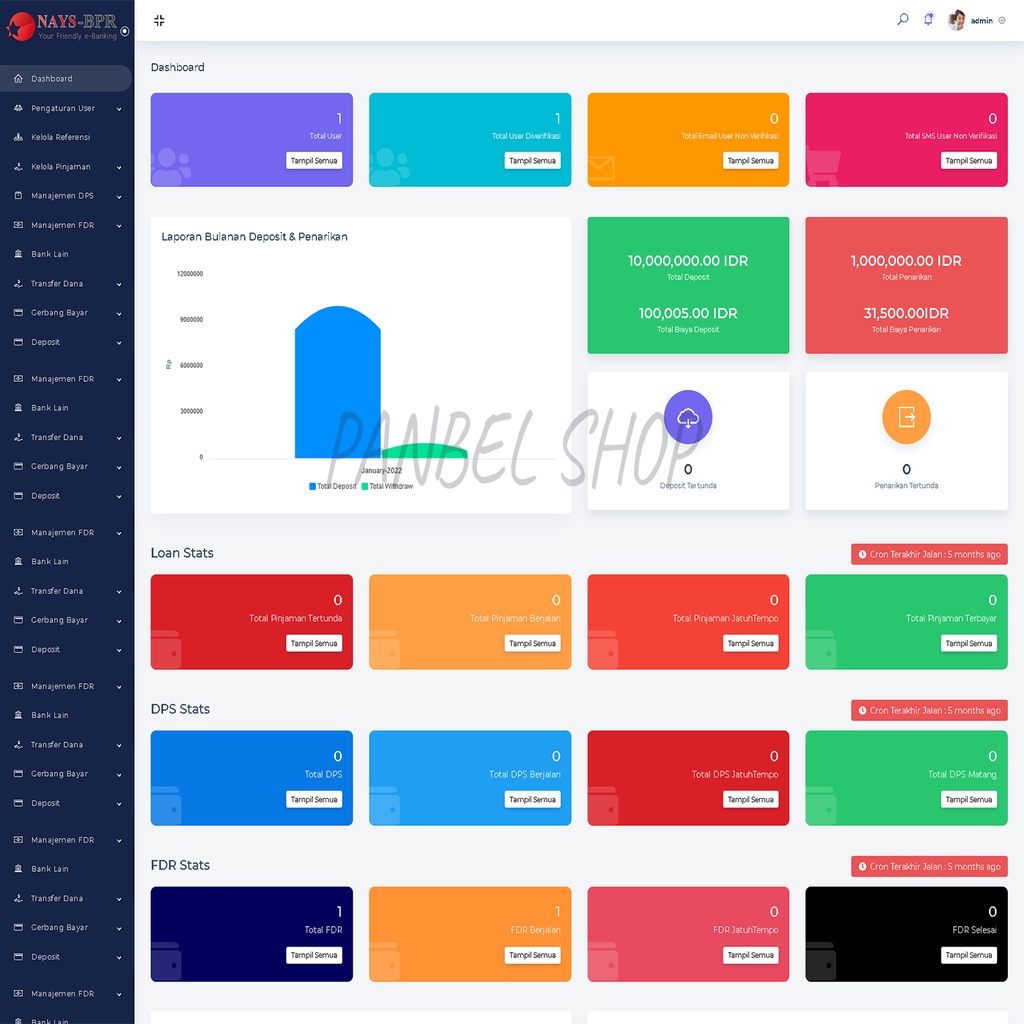
Task: Click Tampil Semua on Total Pinjaman JatuhTempo
Action: pyautogui.click(x=750, y=643)
